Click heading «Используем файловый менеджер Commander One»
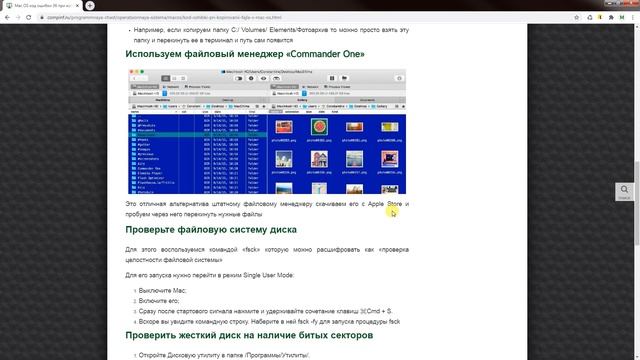 point(245,54)
